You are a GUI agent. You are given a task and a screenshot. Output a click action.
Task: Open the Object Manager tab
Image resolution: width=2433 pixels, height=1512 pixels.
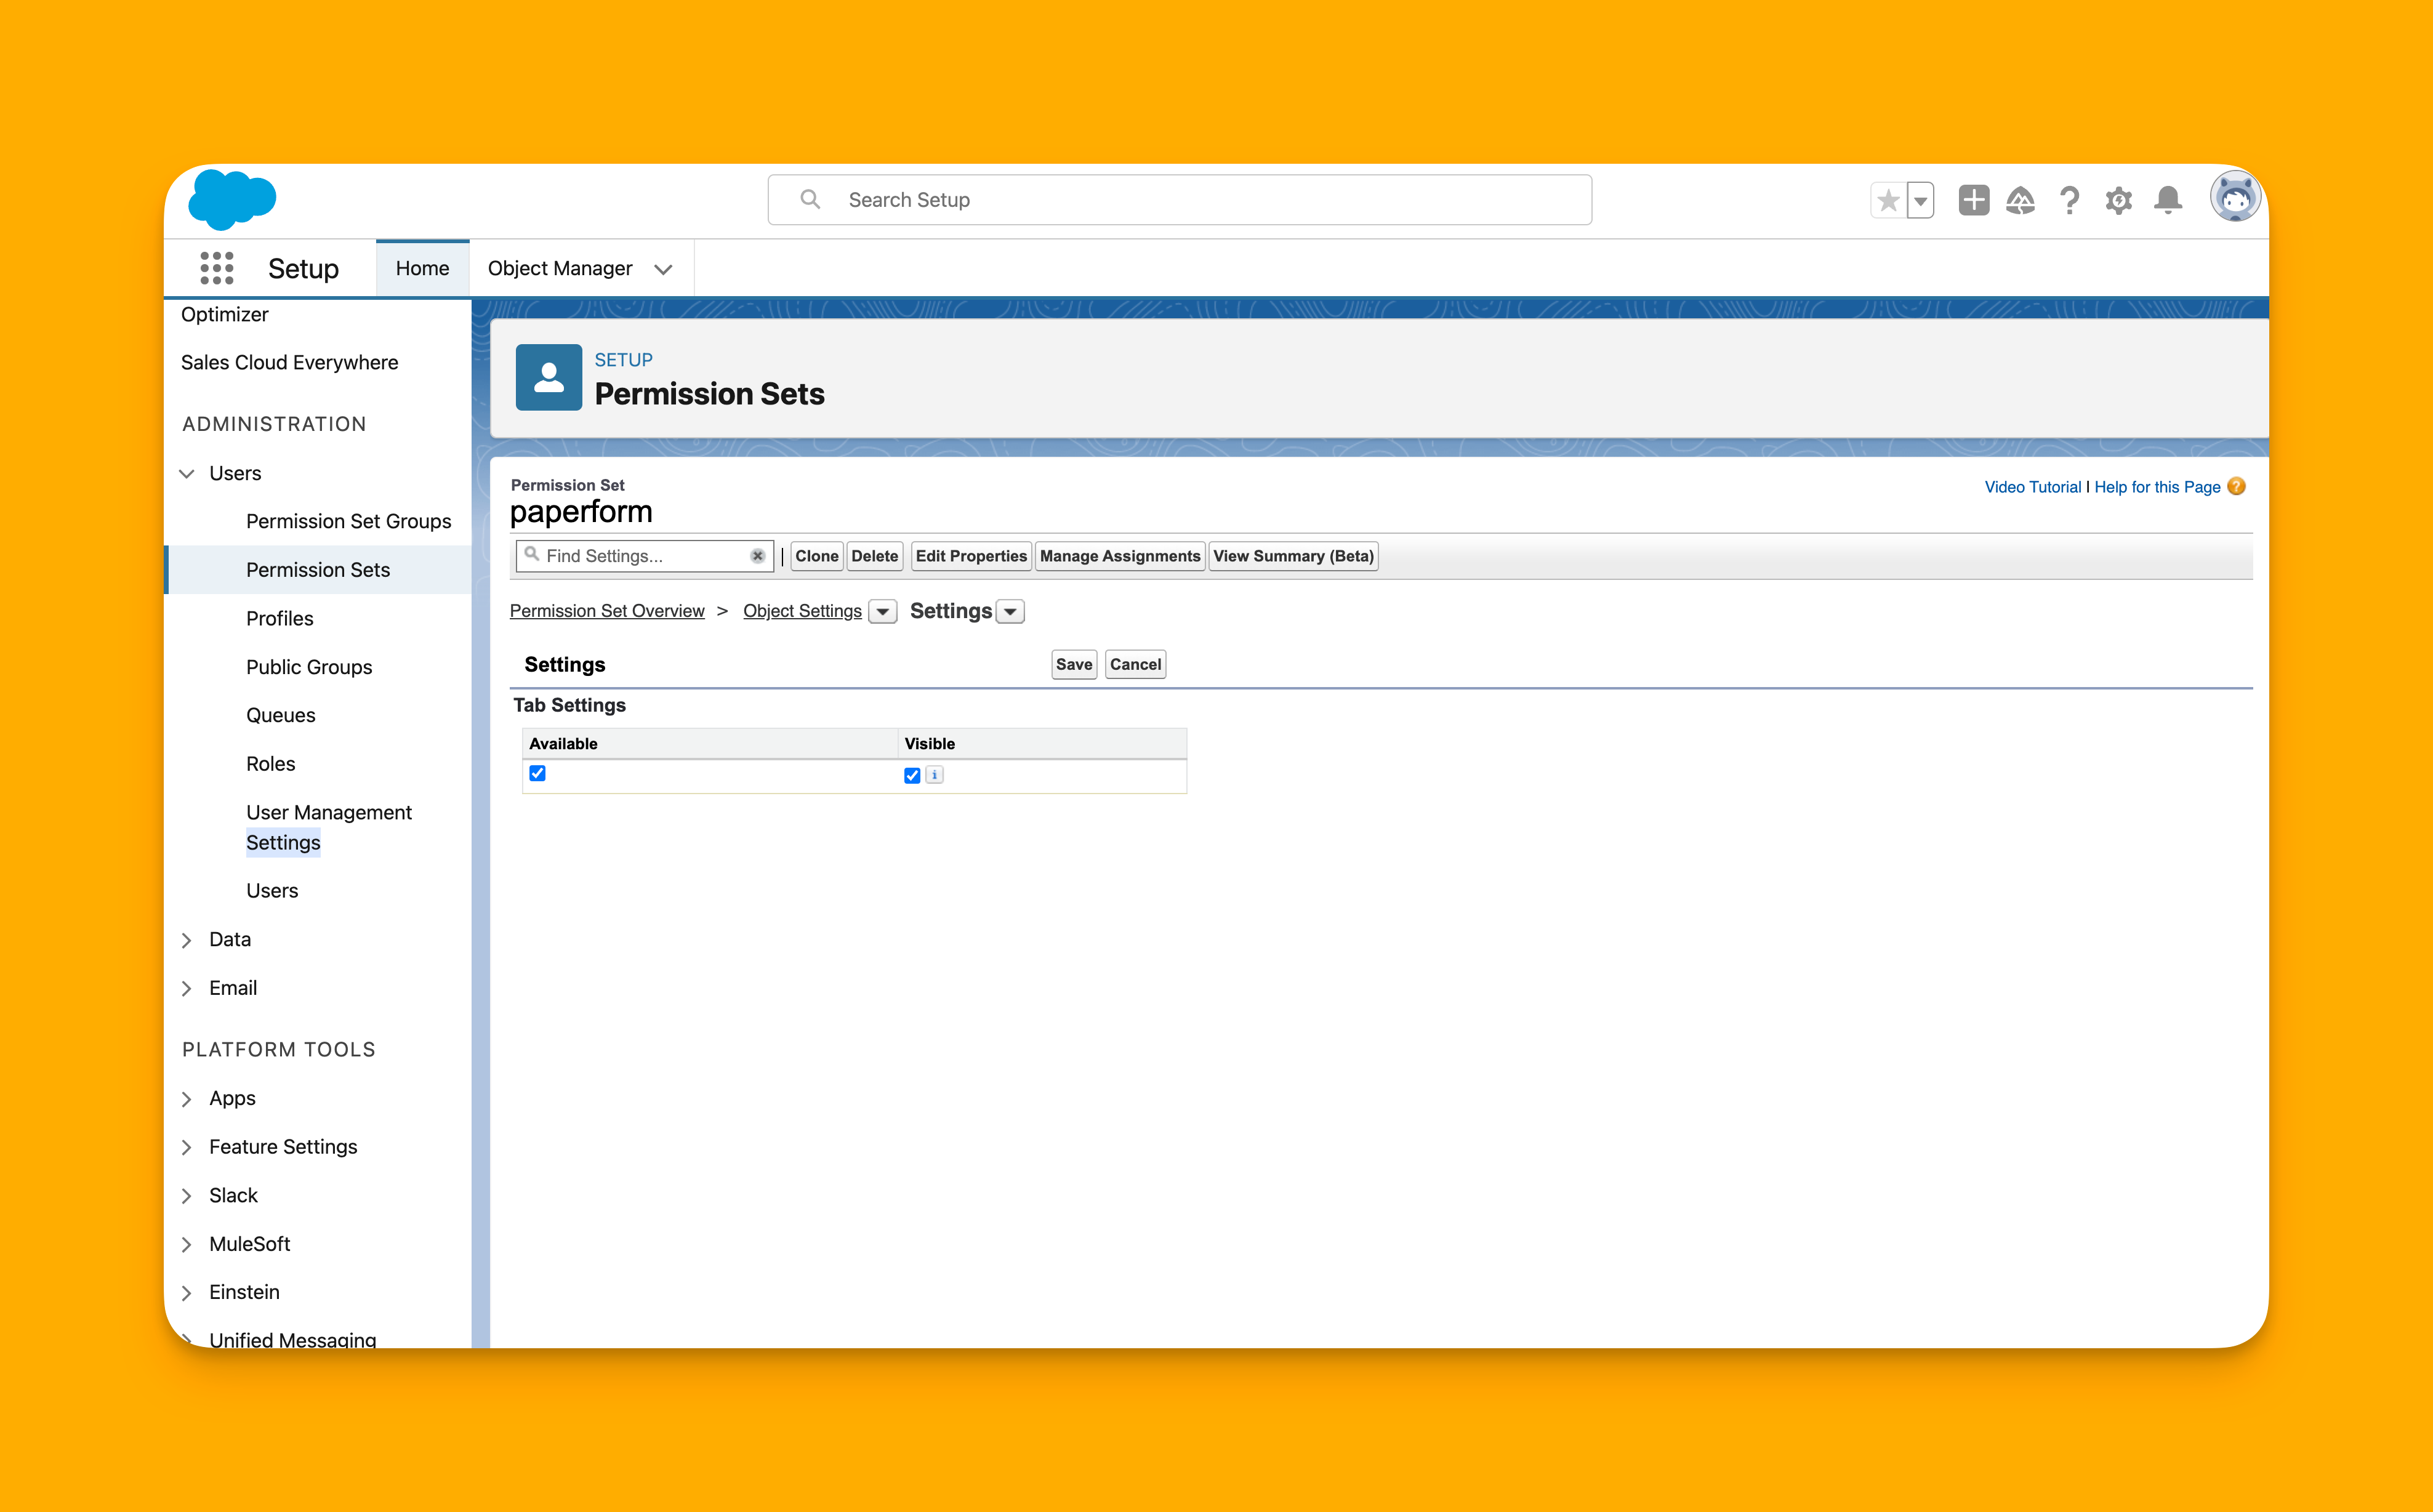[559, 268]
